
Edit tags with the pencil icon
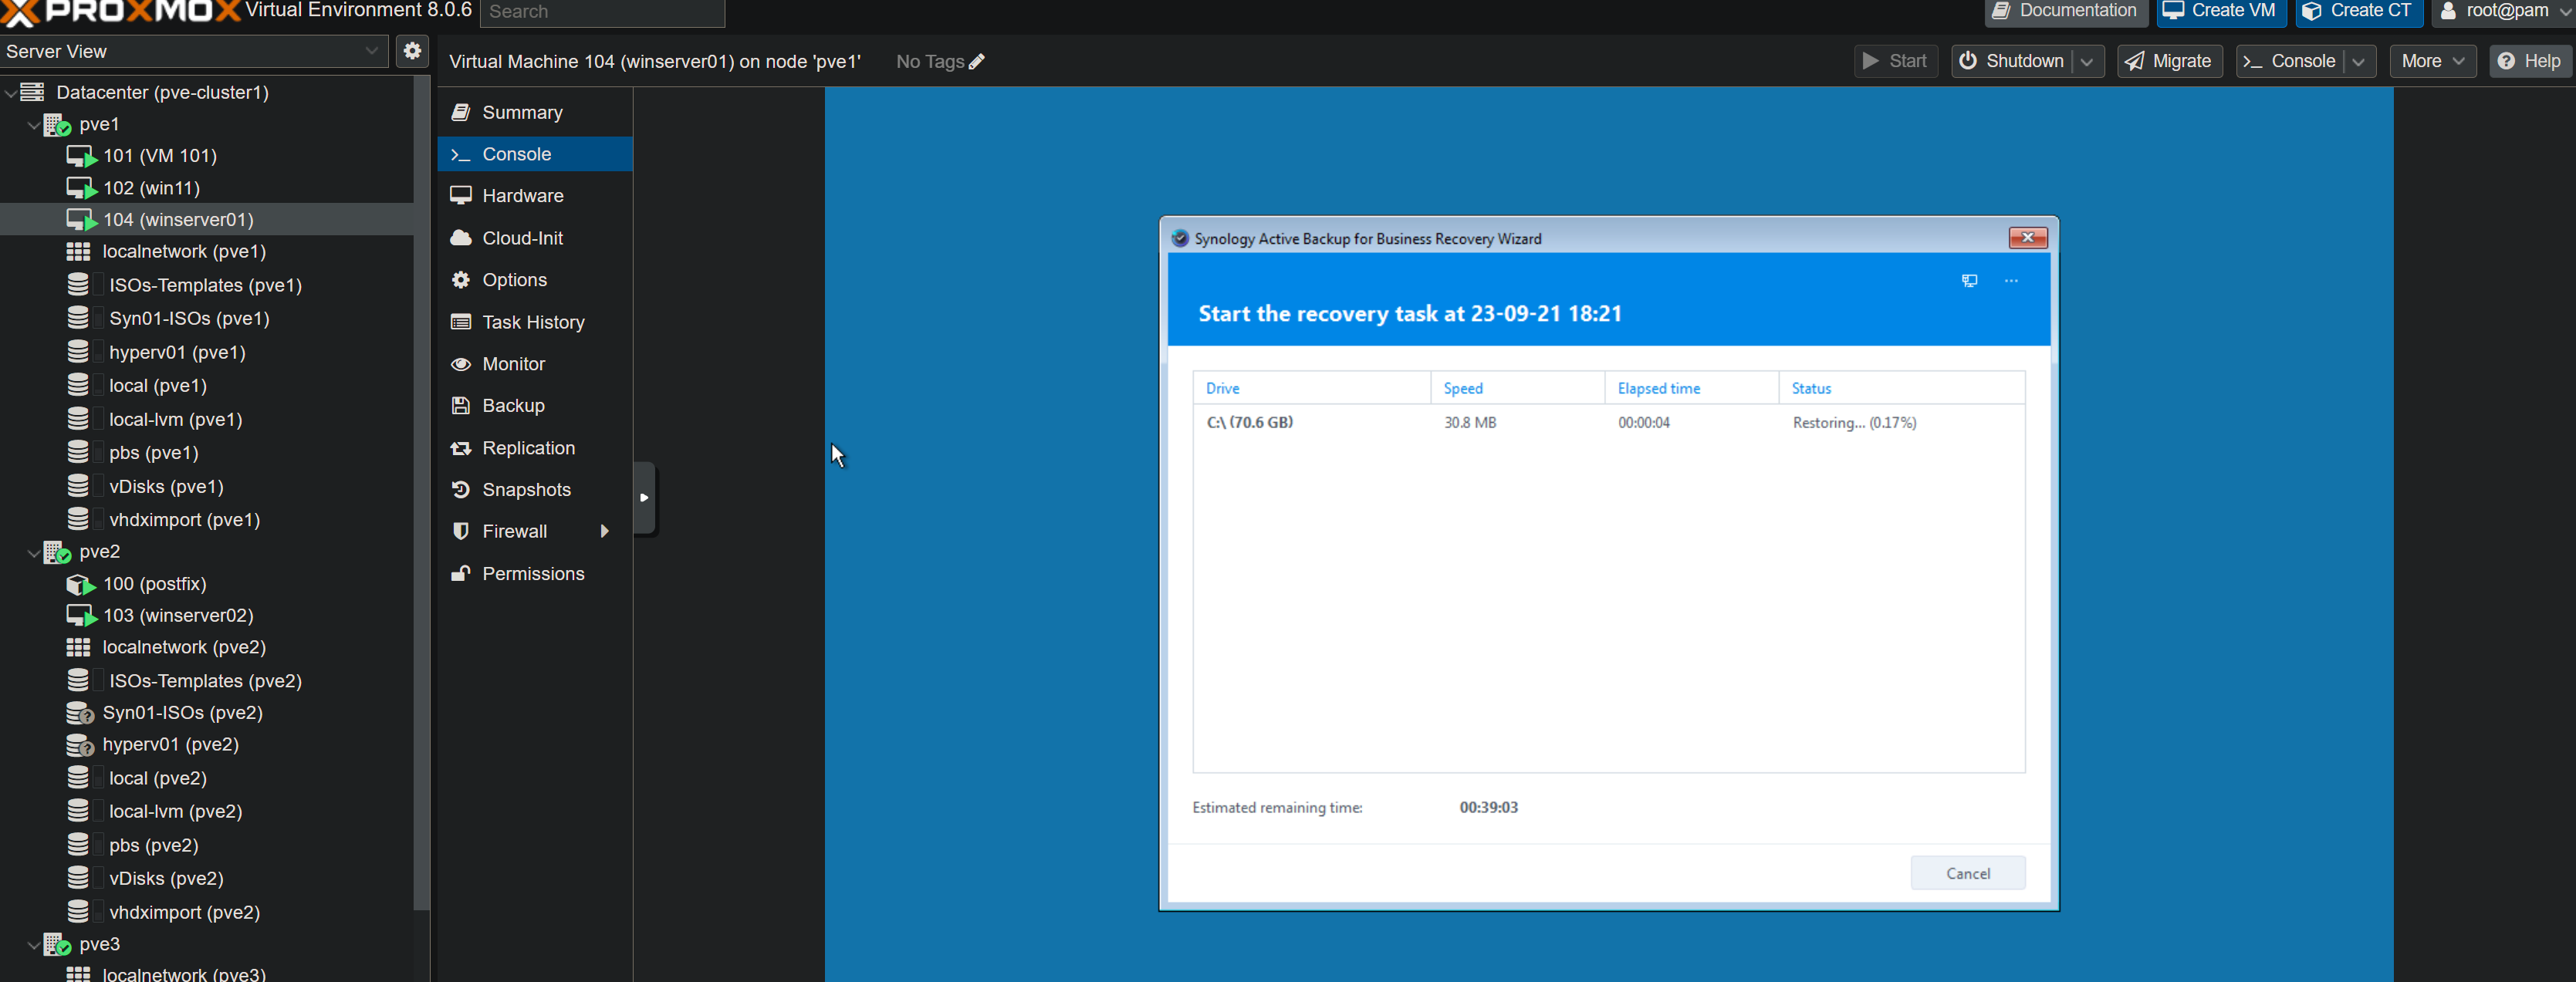click(977, 62)
